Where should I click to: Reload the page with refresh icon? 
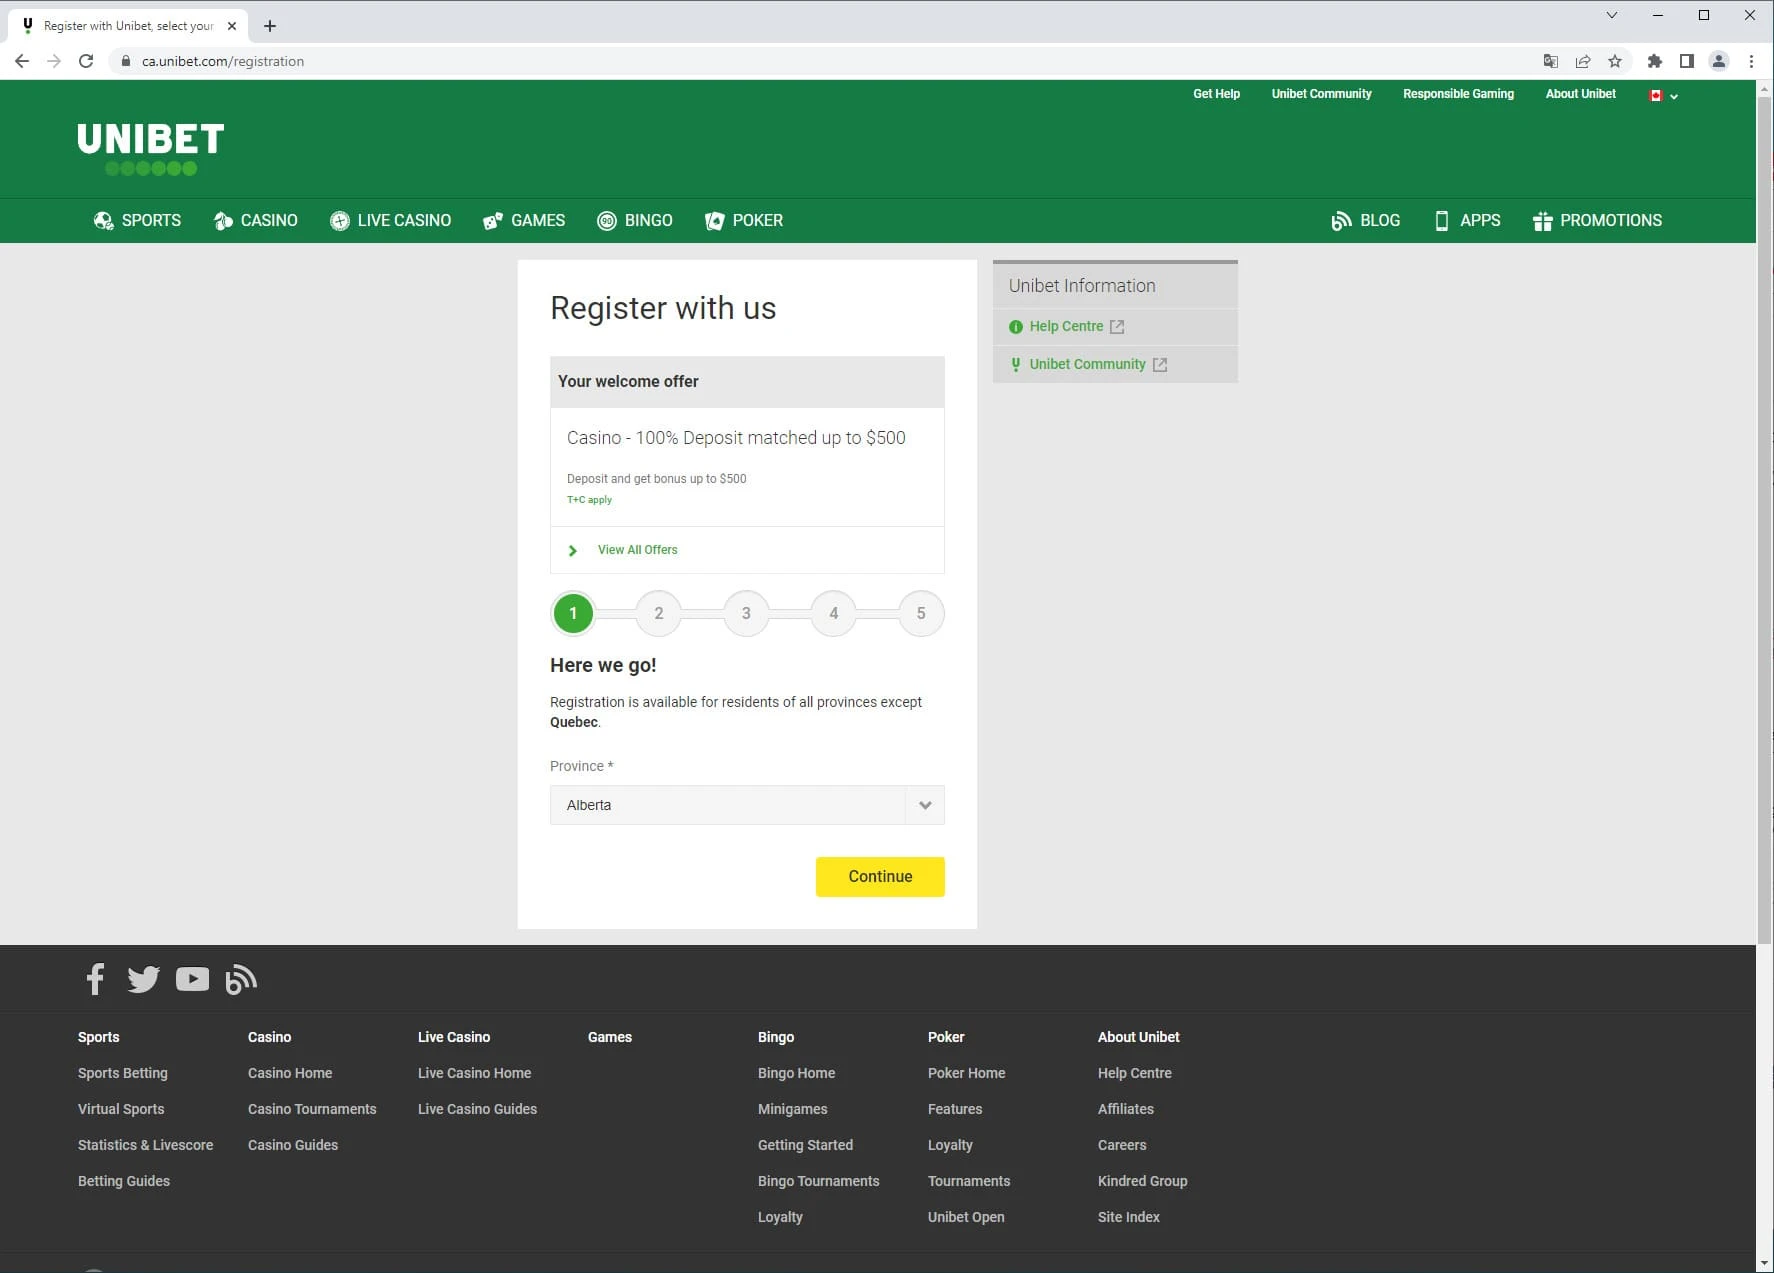pyautogui.click(x=86, y=61)
